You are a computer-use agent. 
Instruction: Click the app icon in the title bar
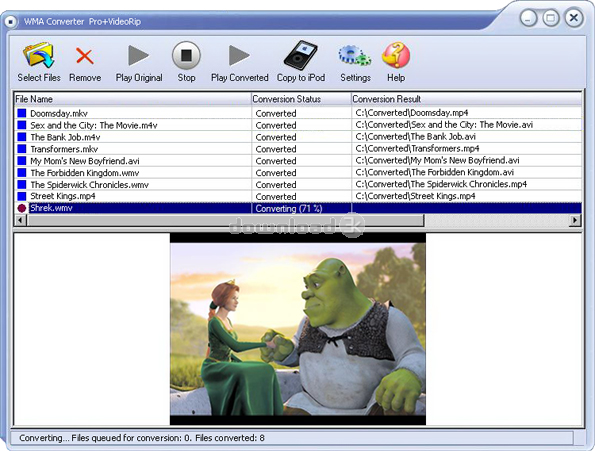[x=11, y=22]
